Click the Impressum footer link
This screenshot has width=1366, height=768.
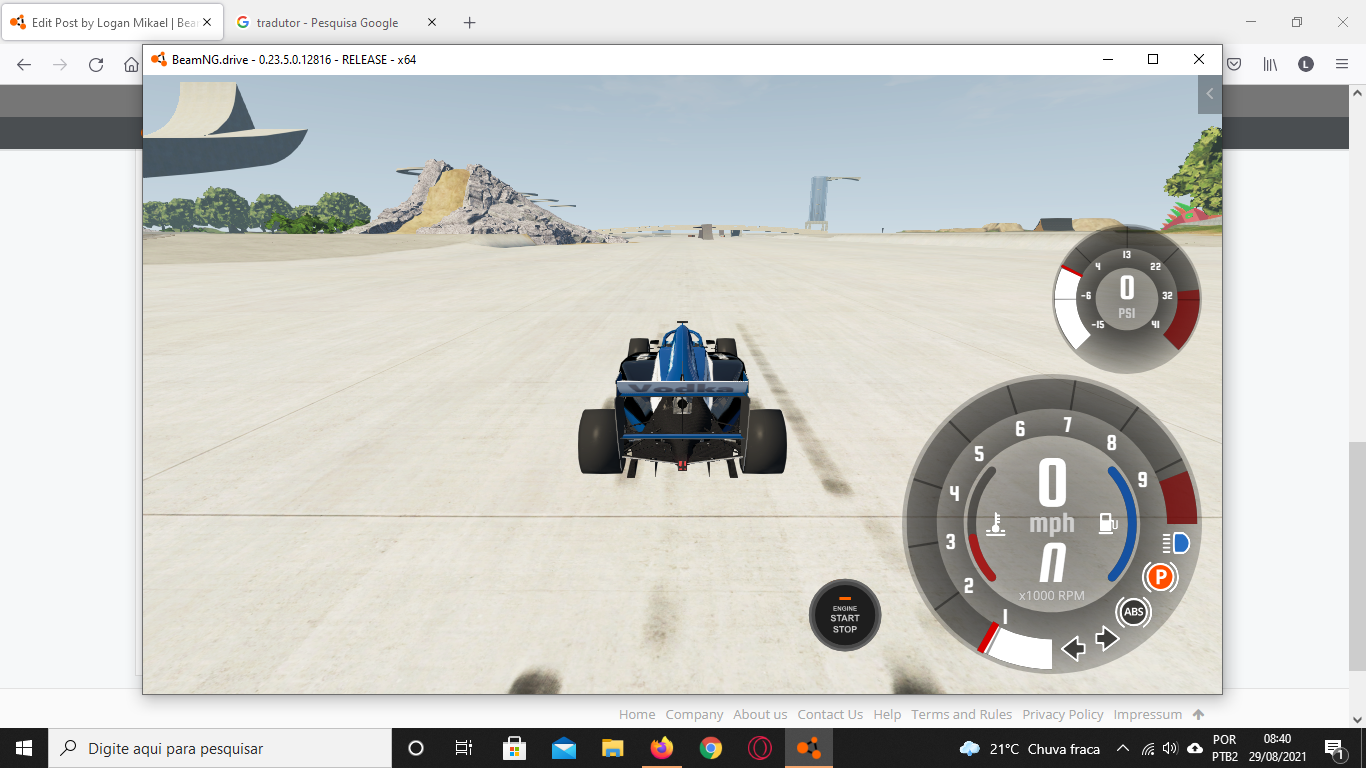(1148, 714)
